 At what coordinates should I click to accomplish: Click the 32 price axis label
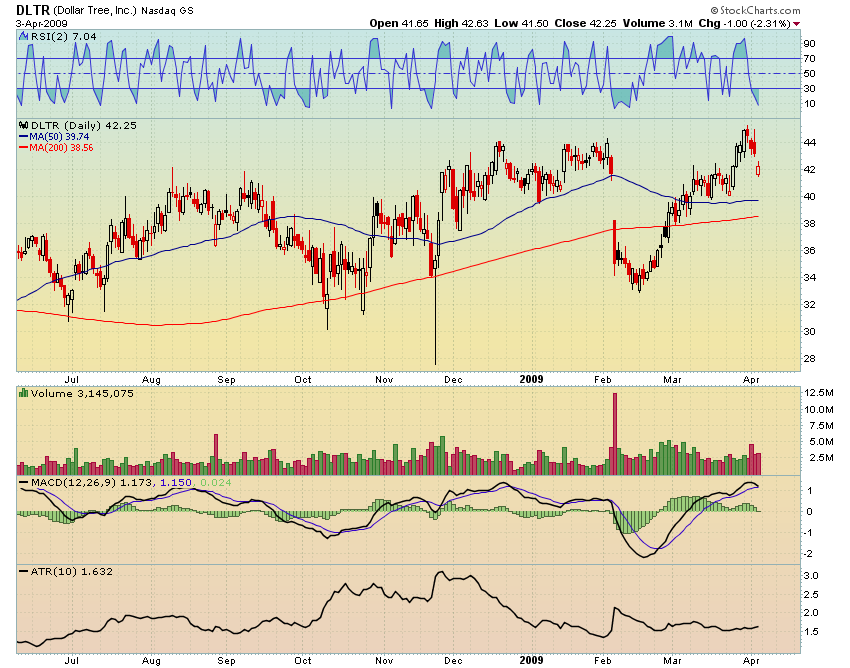[x=810, y=305]
